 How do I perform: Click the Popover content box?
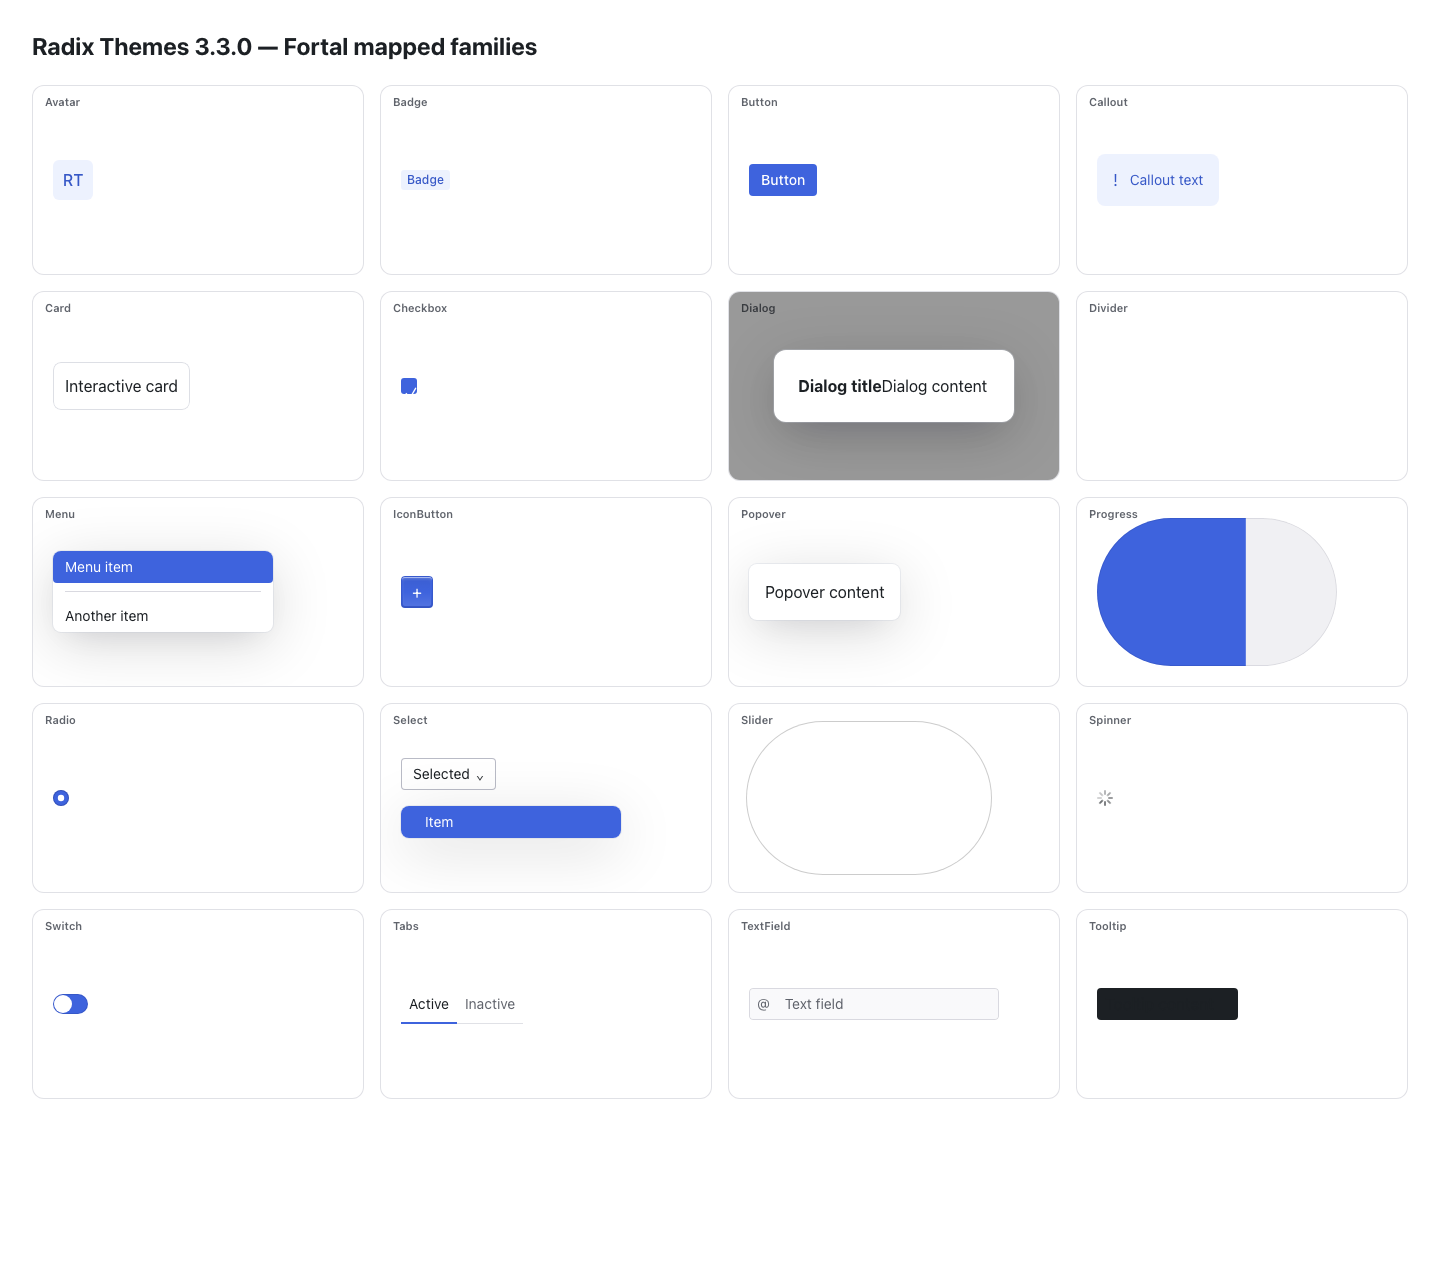[x=824, y=592]
